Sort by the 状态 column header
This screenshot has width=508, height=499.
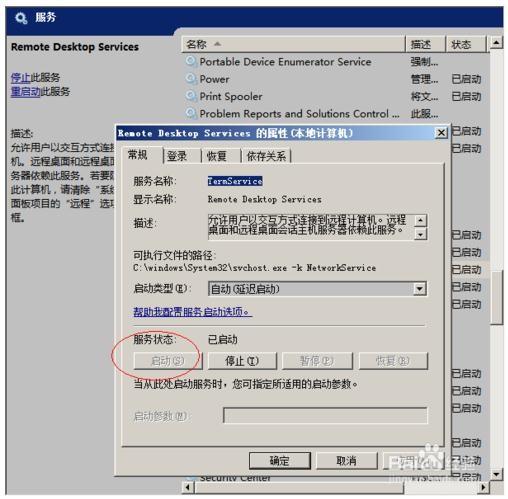pos(466,44)
